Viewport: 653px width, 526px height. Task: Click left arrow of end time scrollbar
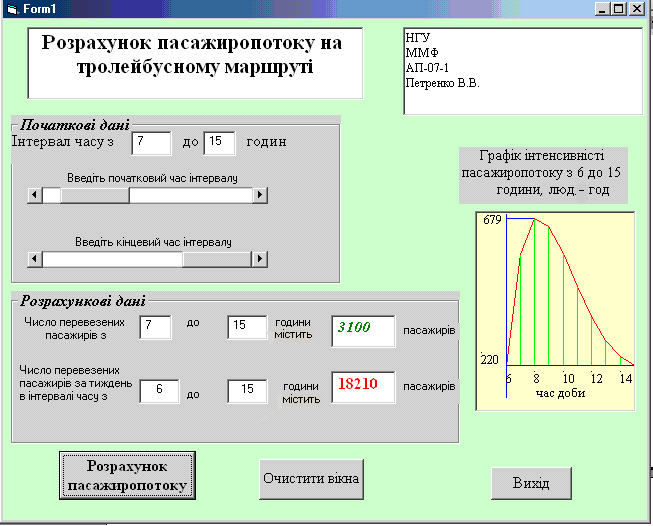point(35,259)
